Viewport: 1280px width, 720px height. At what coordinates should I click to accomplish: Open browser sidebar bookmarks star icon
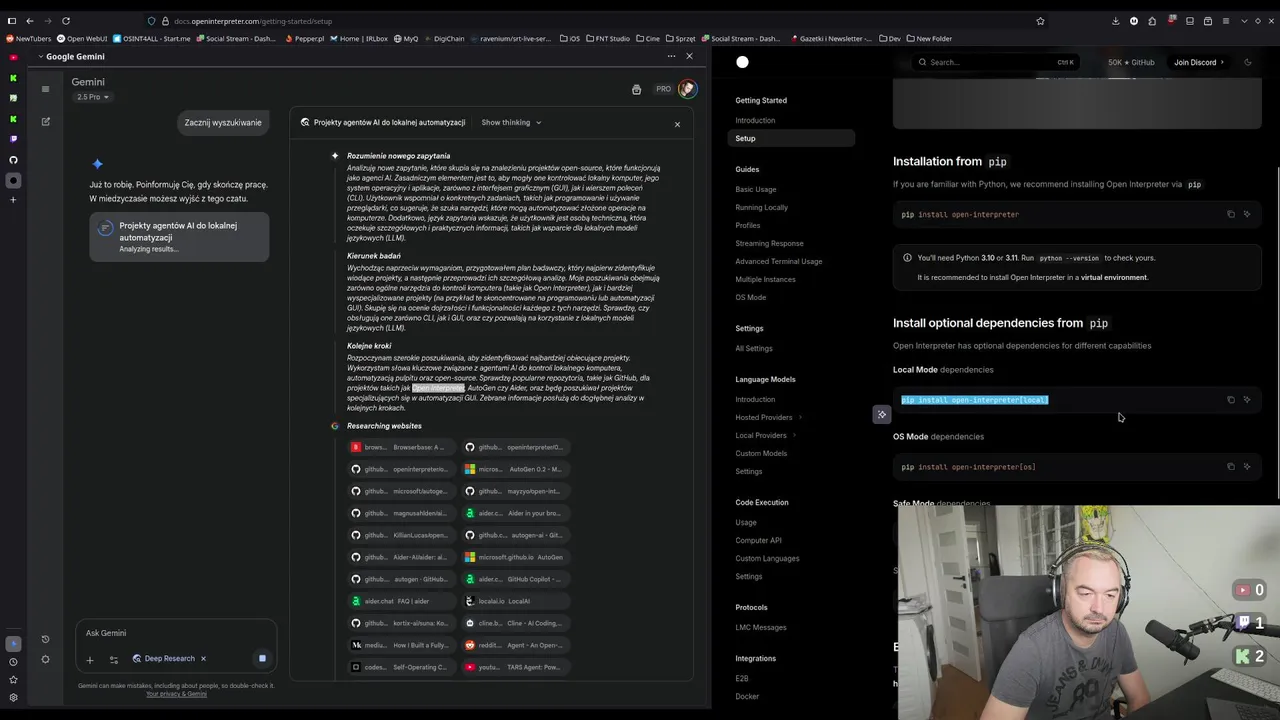tap(13, 679)
